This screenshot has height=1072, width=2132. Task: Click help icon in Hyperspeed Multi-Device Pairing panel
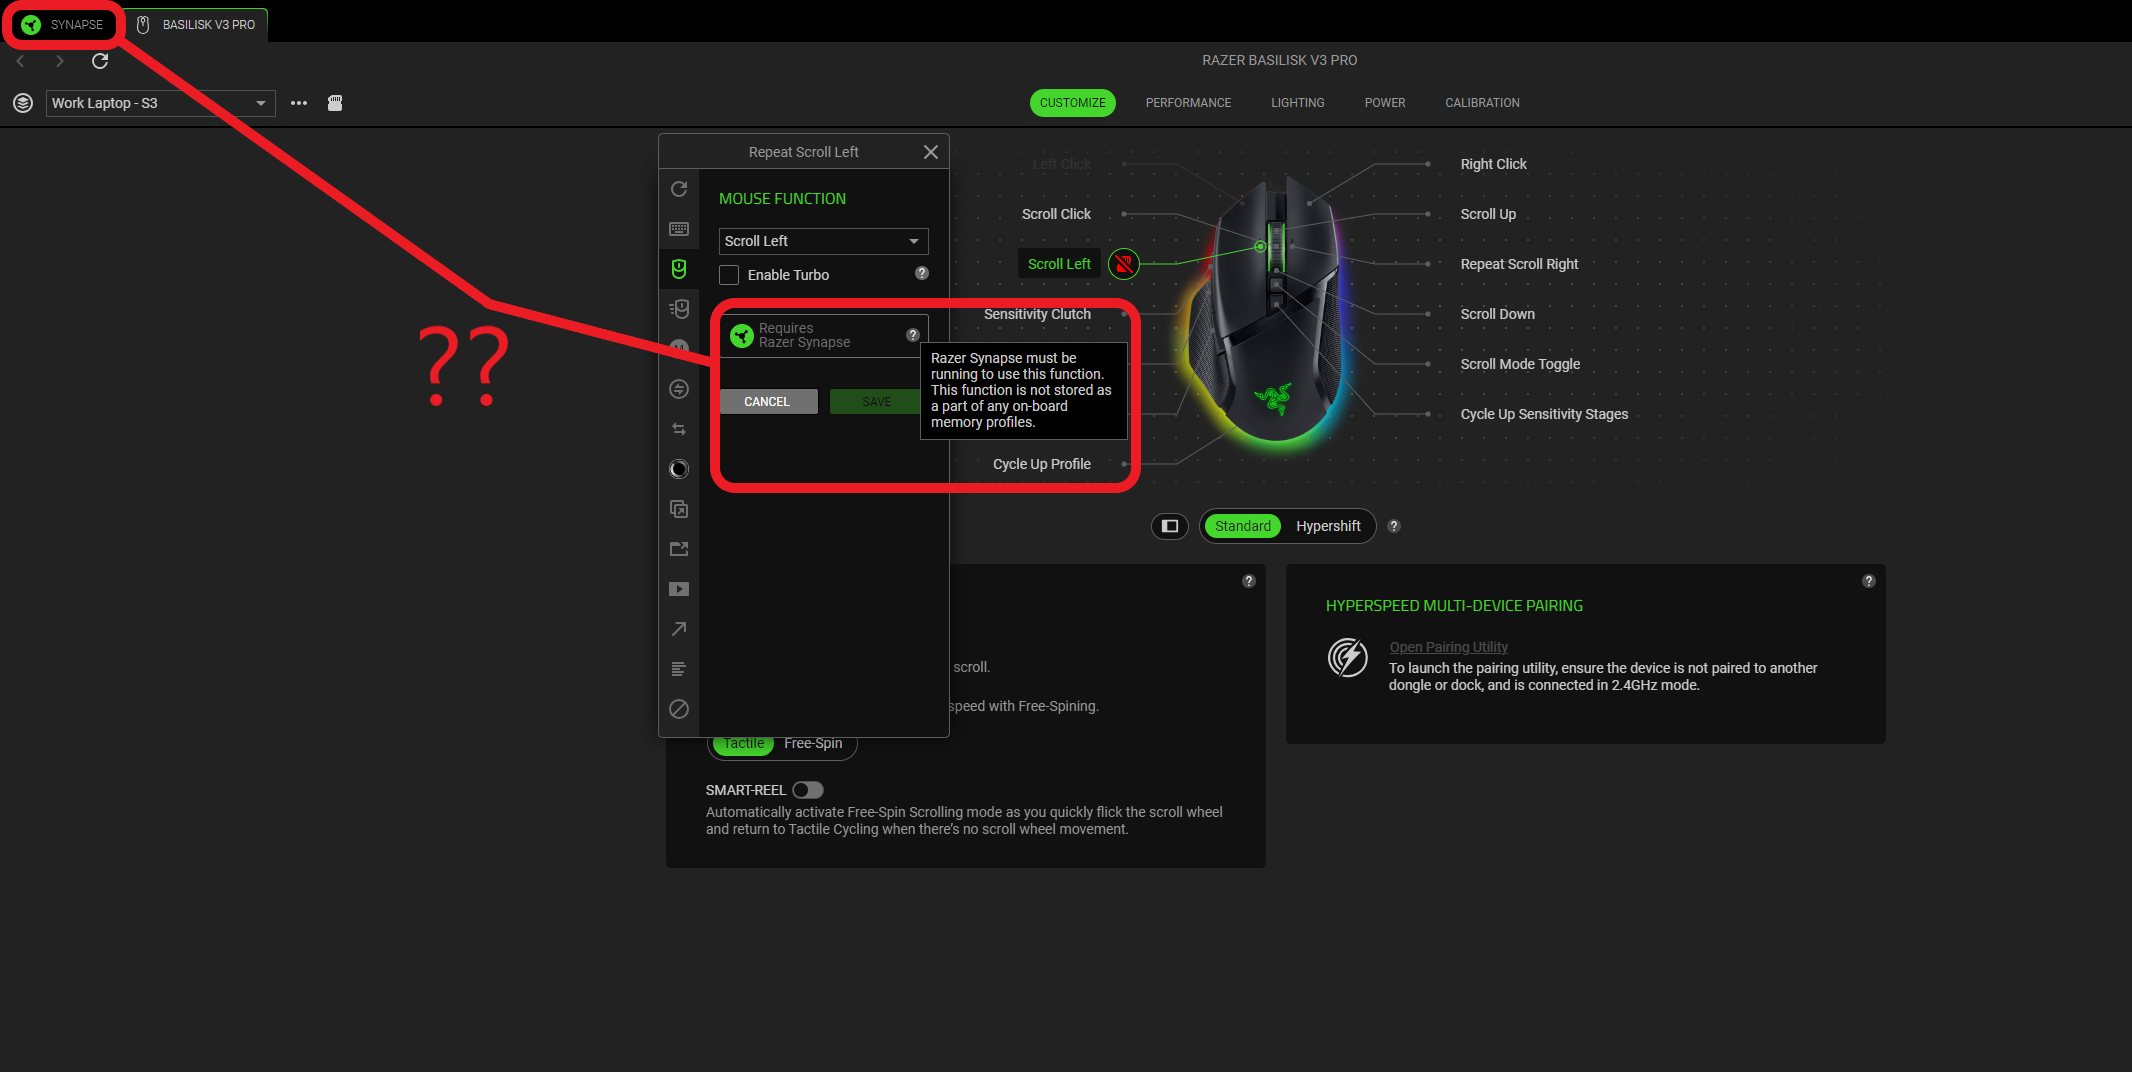tap(1869, 581)
